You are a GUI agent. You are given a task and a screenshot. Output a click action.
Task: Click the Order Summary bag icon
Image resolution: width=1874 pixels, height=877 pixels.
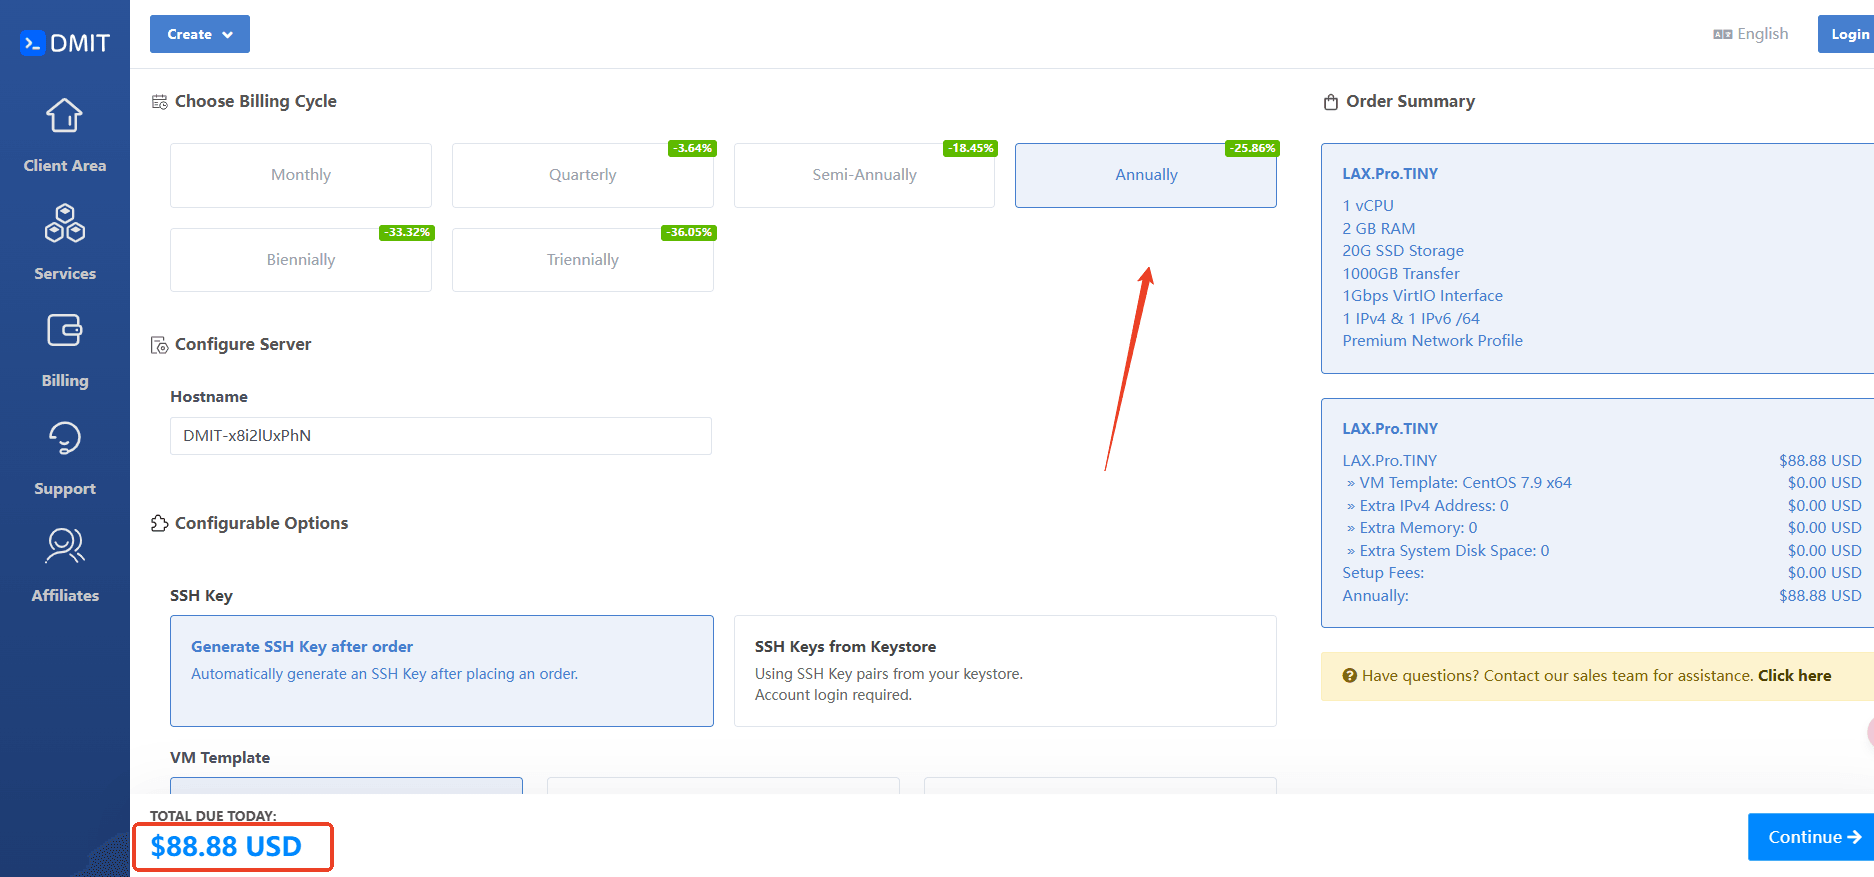point(1331,102)
